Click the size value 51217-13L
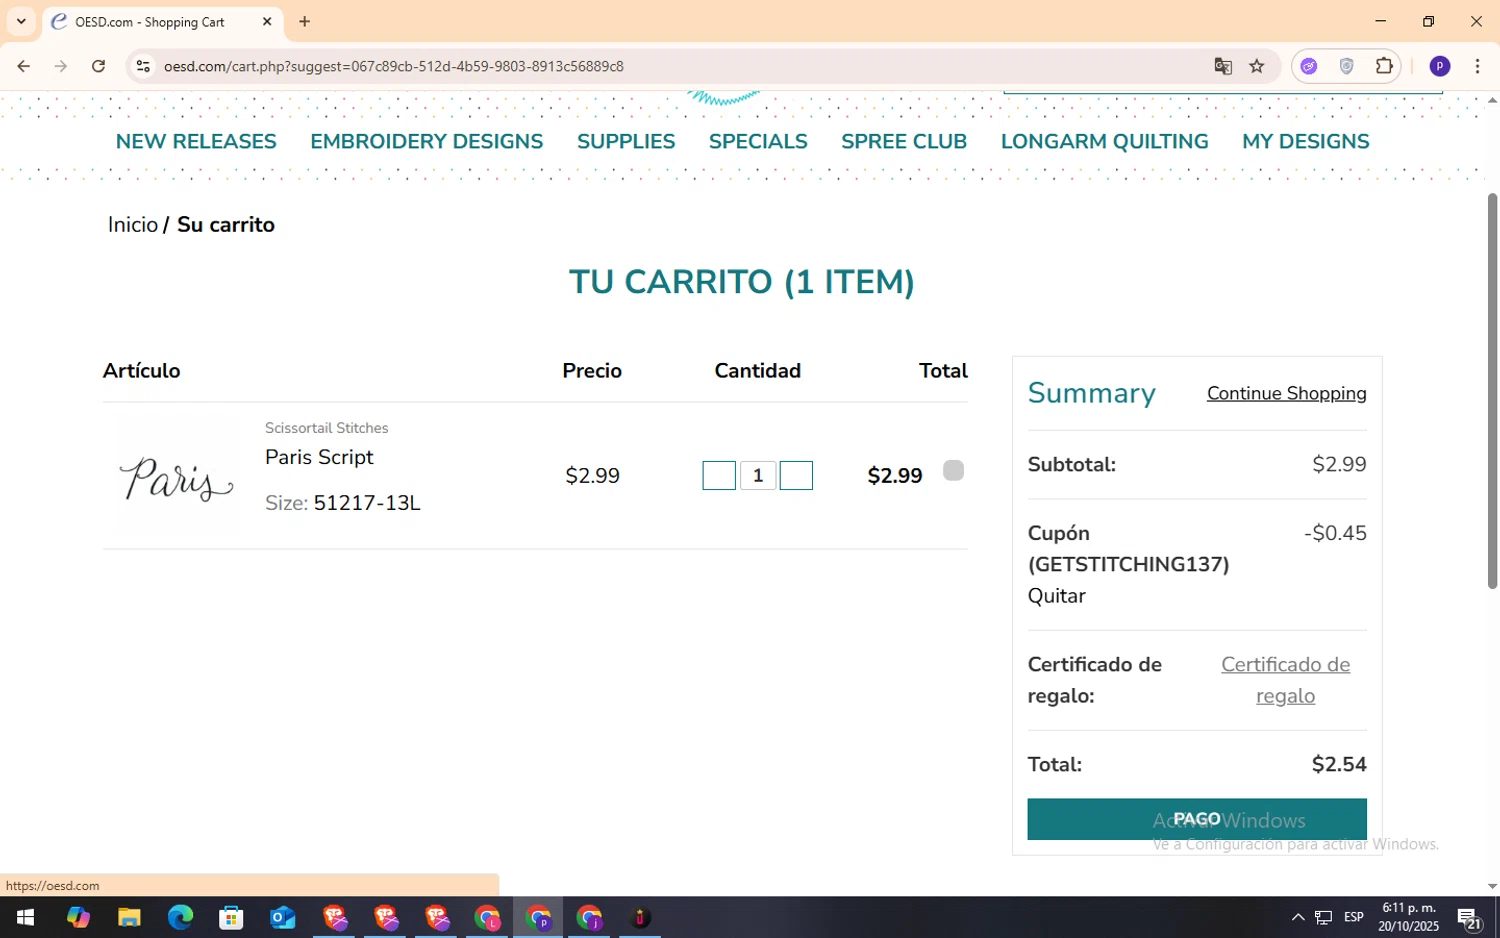Screen dimensions: 1500x938 (x=367, y=503)
